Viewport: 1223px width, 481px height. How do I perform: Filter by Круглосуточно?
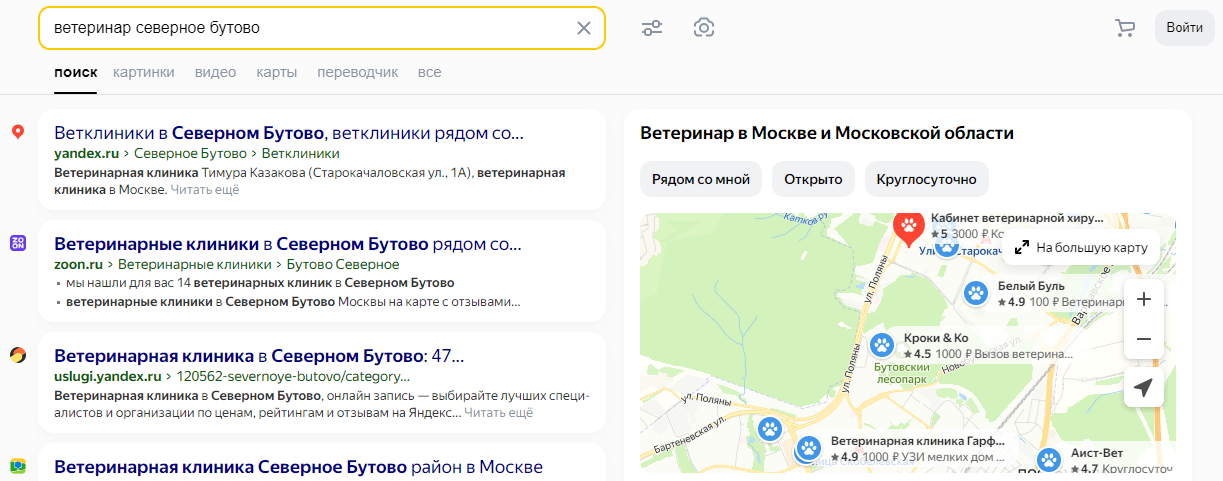tap(926, 180)
